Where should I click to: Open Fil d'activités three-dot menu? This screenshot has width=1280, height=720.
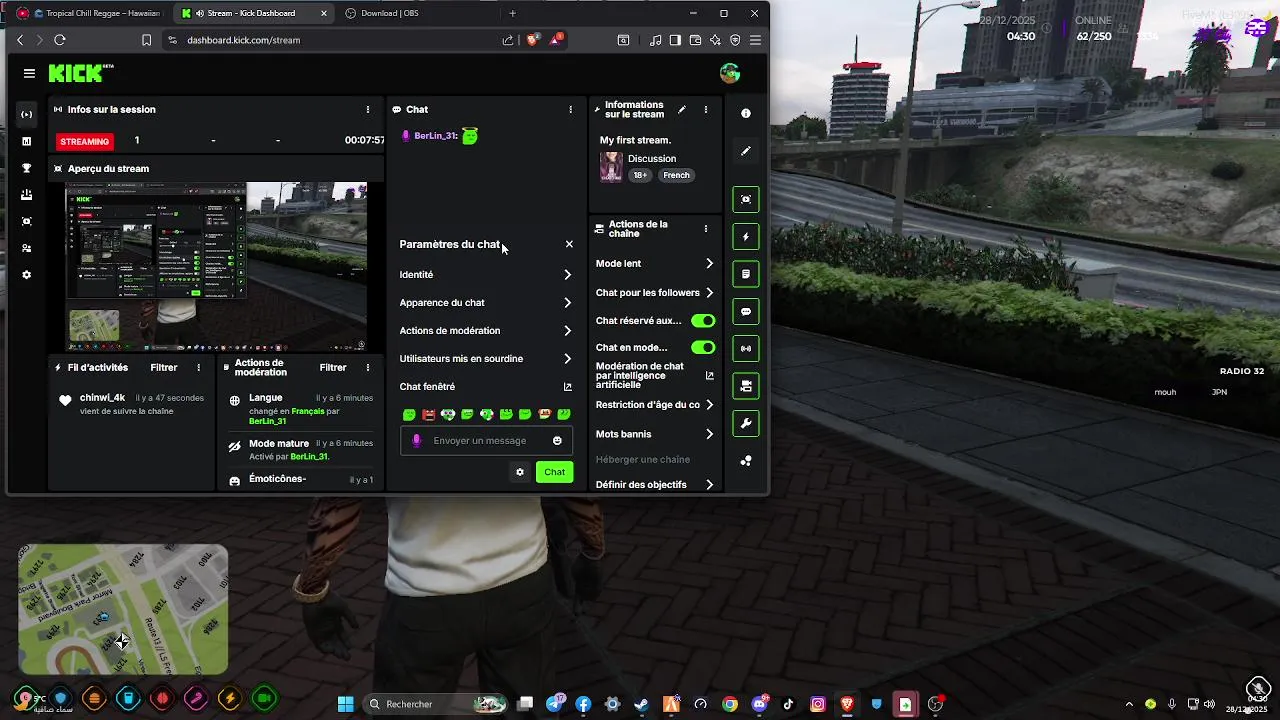(x=199, y=367)
